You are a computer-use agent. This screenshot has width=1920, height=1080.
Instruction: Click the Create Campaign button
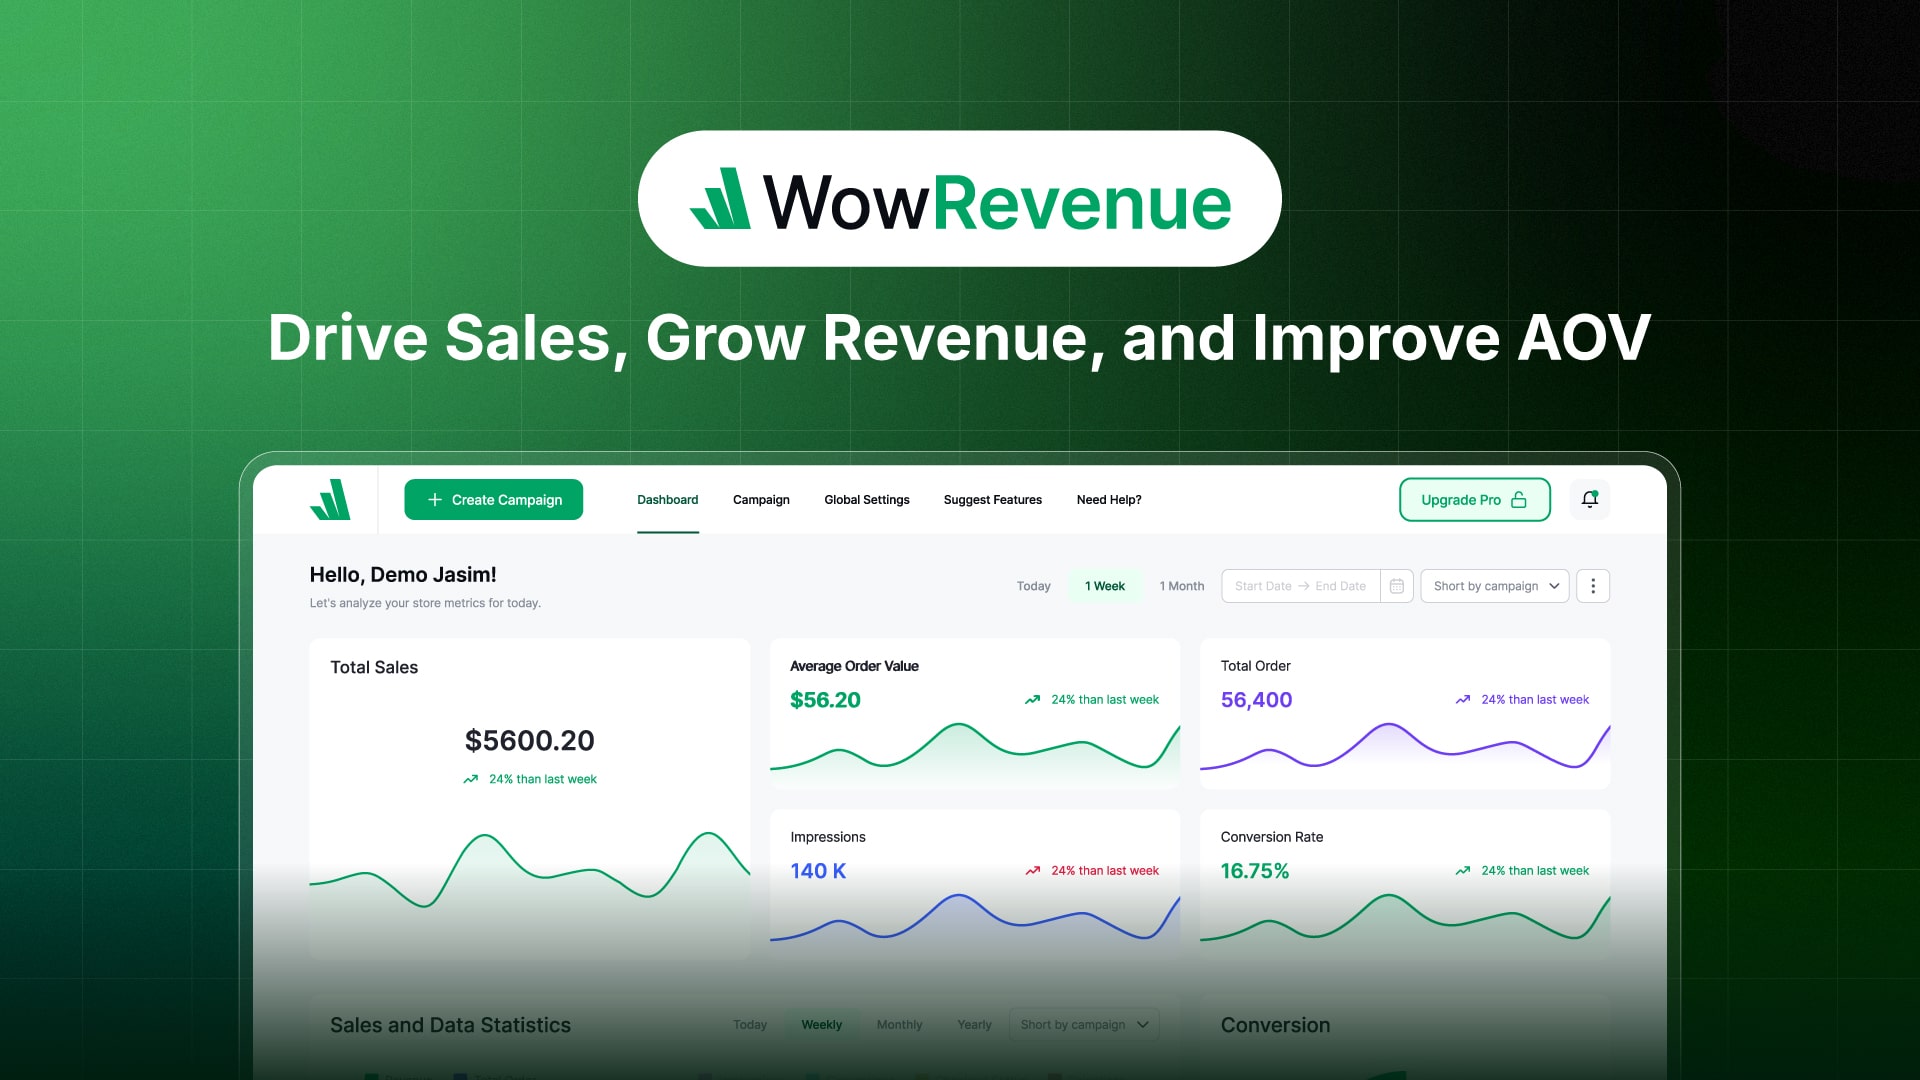493,498
